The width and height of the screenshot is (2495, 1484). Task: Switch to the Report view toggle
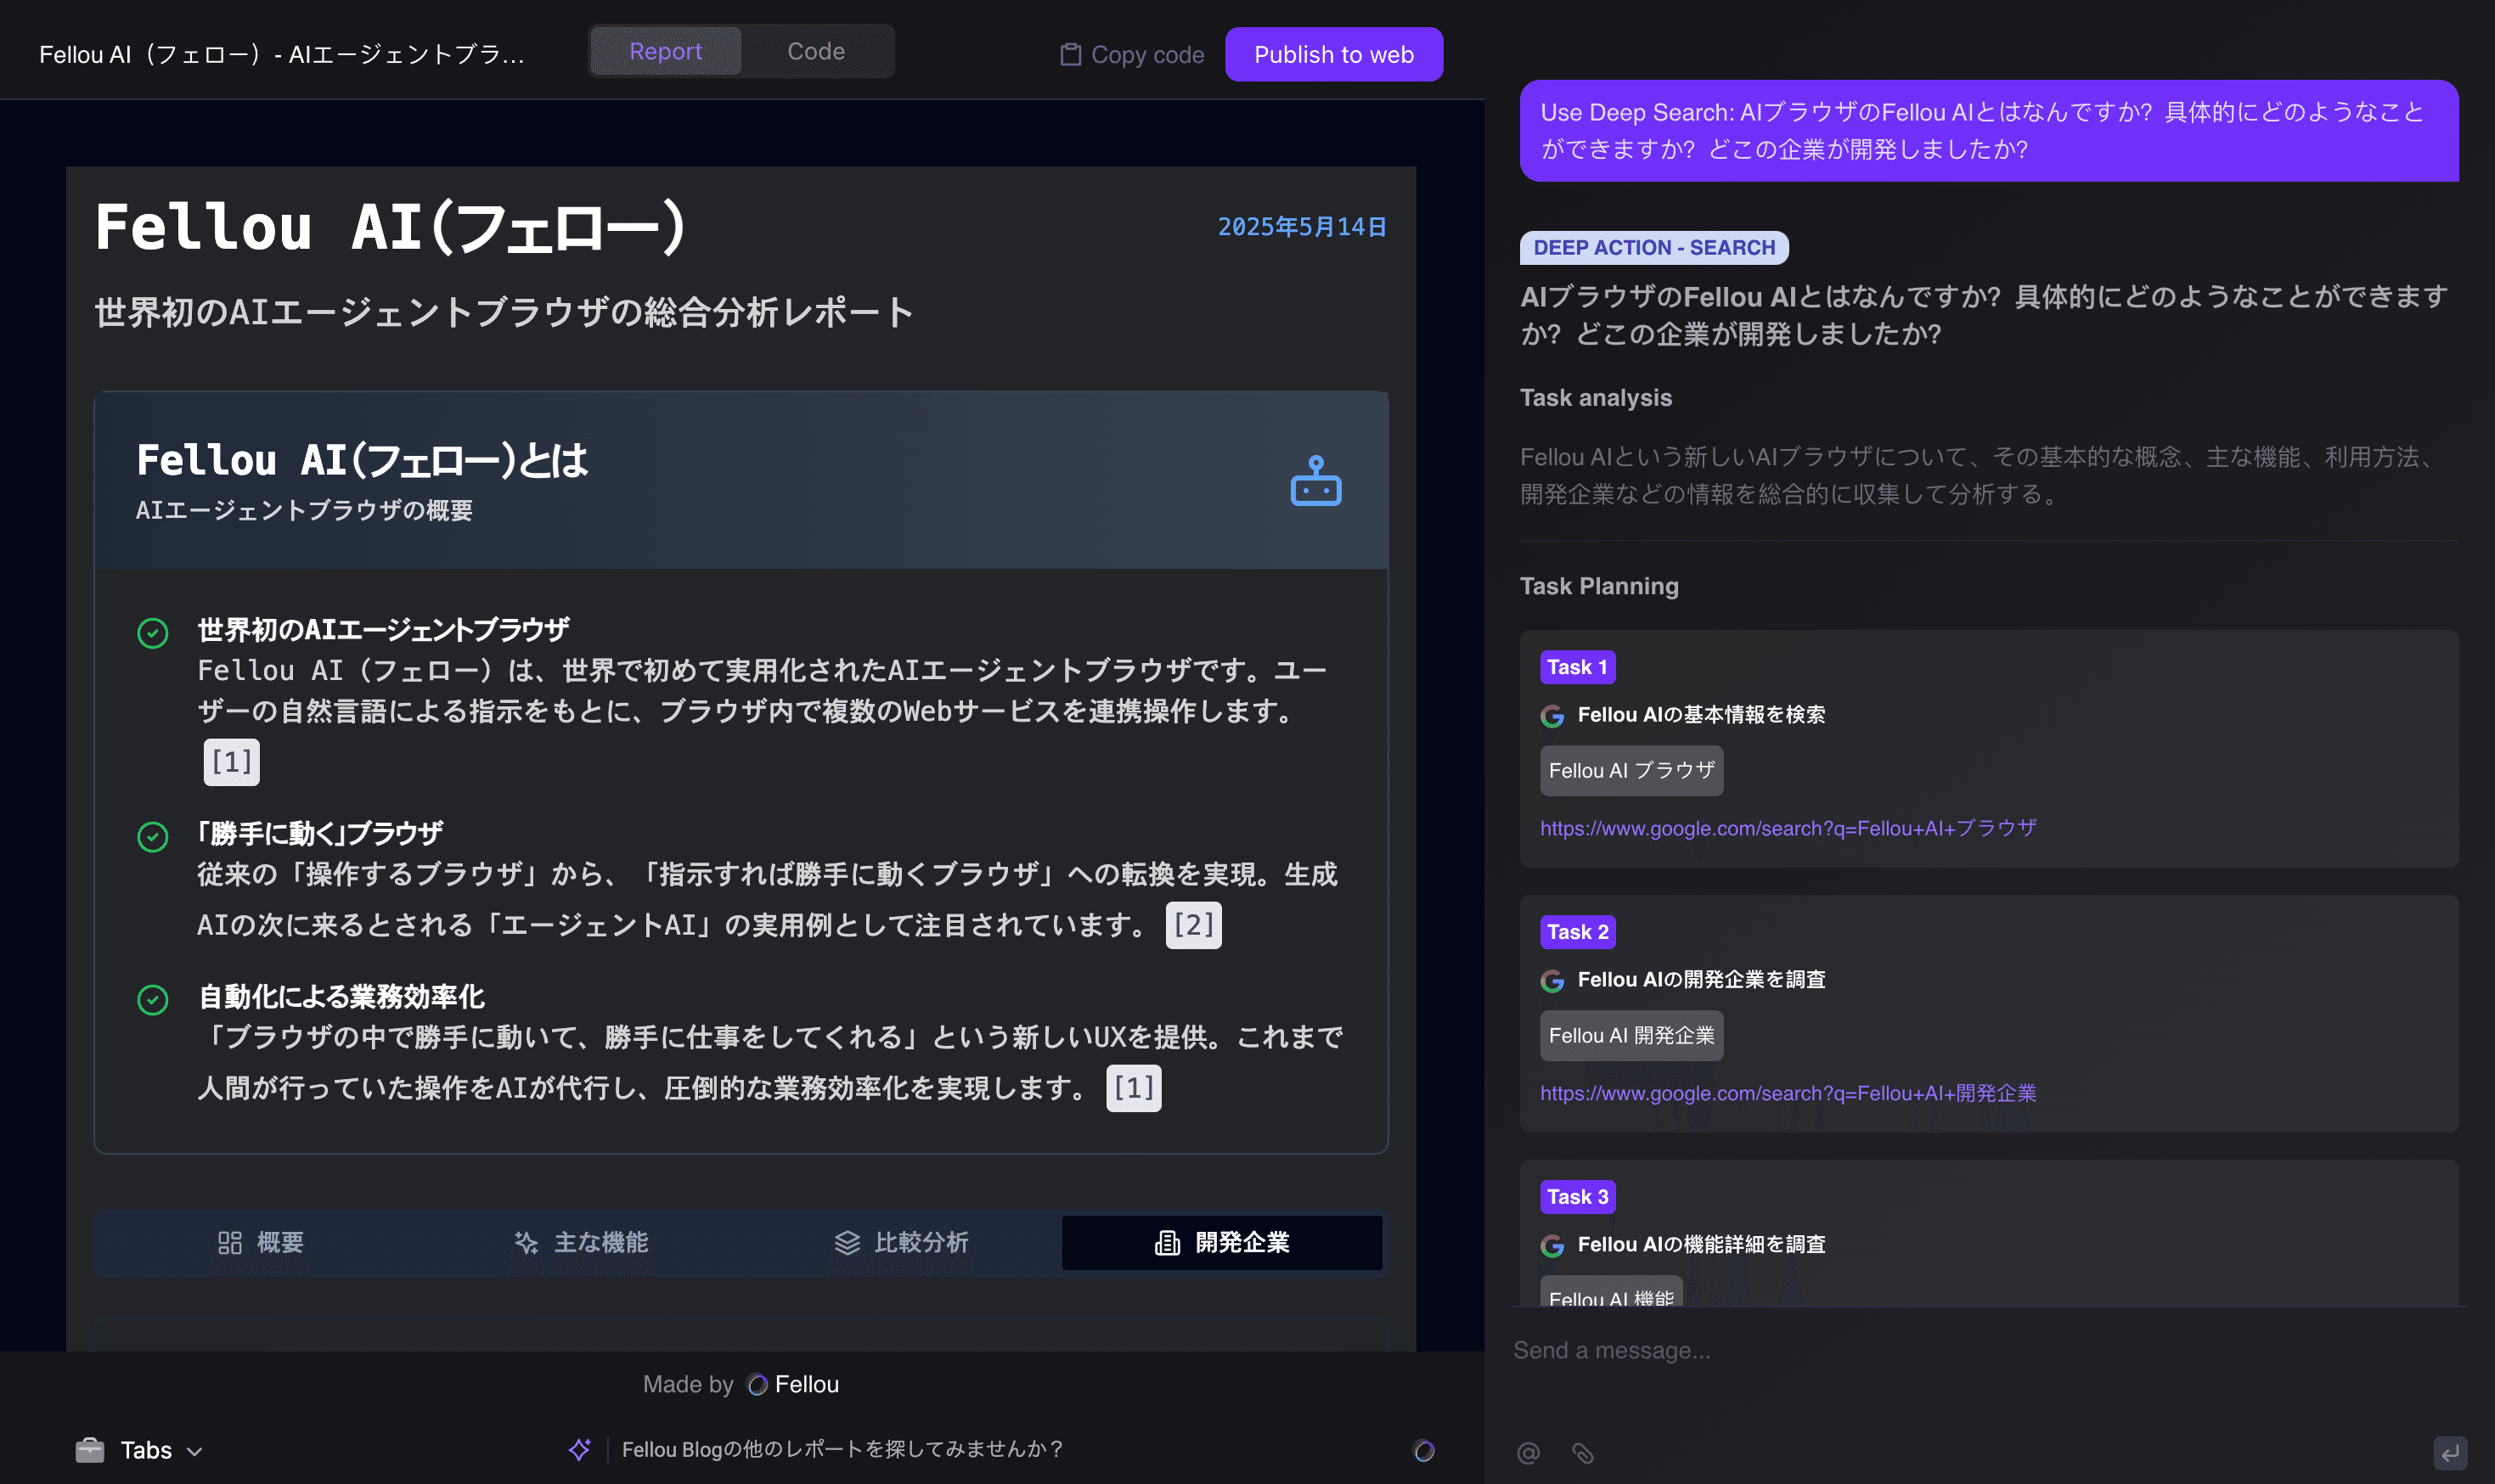tap(665, 51)
